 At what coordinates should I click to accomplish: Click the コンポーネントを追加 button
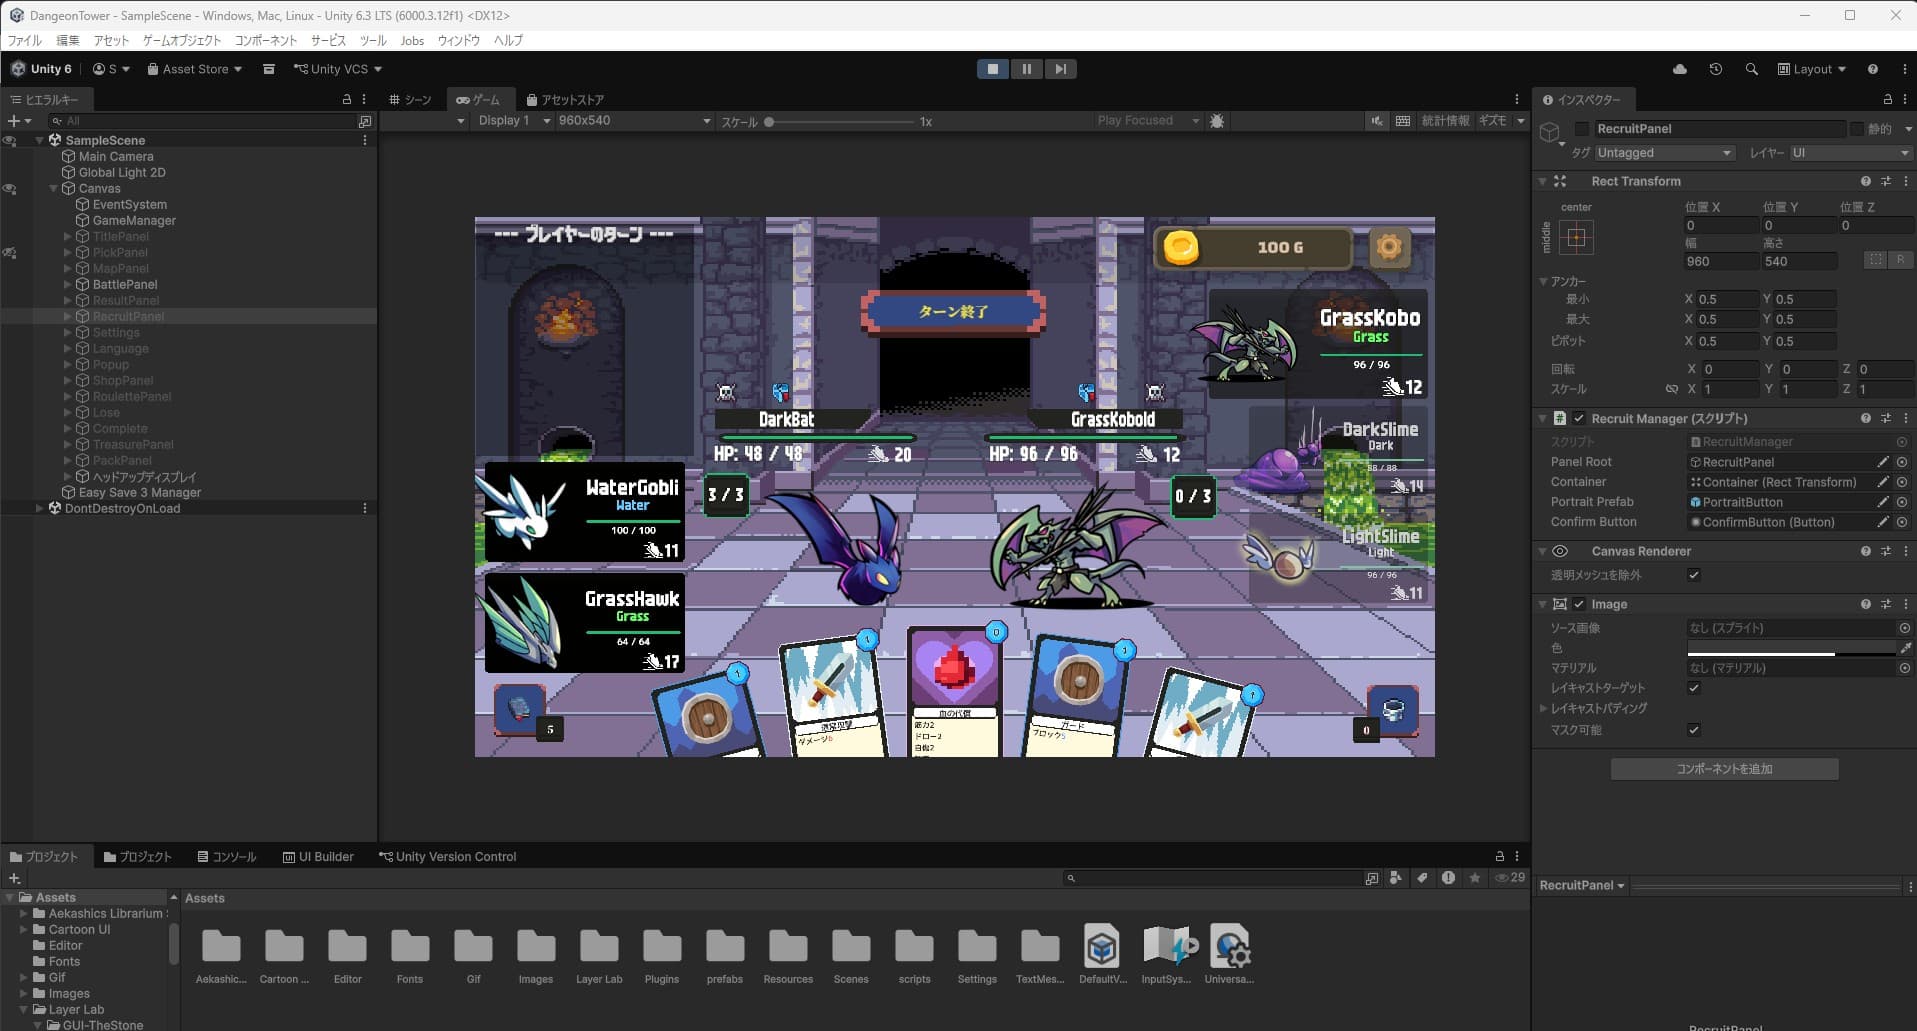click(1724, 769)
